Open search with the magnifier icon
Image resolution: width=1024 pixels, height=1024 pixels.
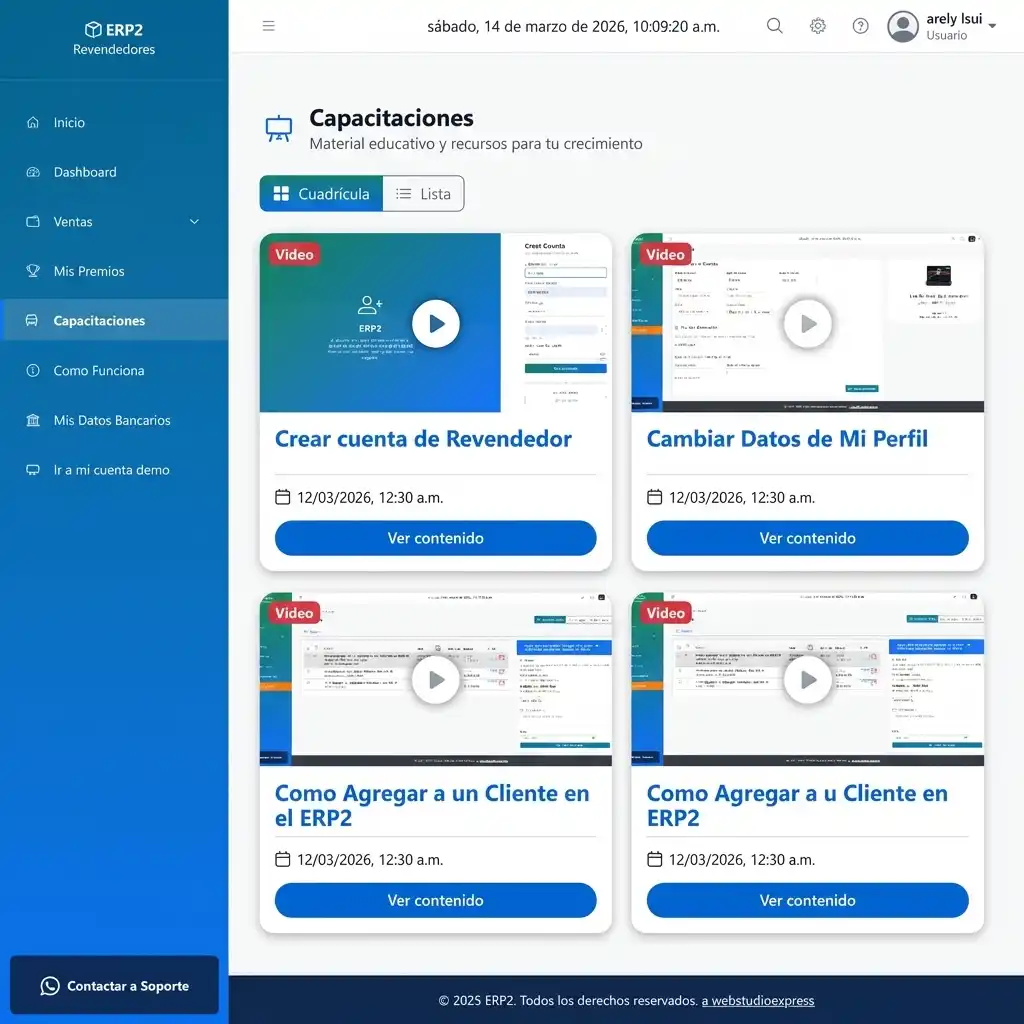coord(775,26)
